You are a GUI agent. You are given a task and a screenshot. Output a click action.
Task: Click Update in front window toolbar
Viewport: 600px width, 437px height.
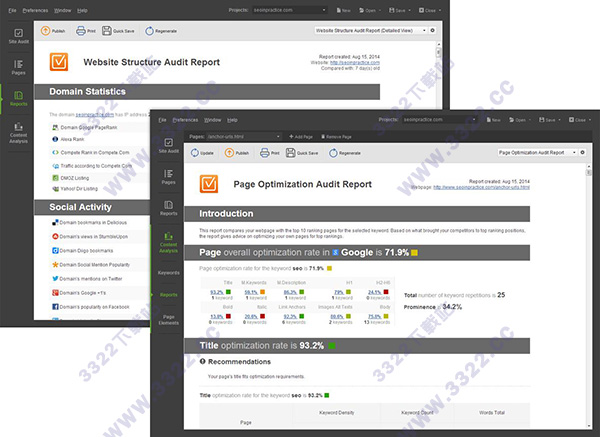coord(202,153)
